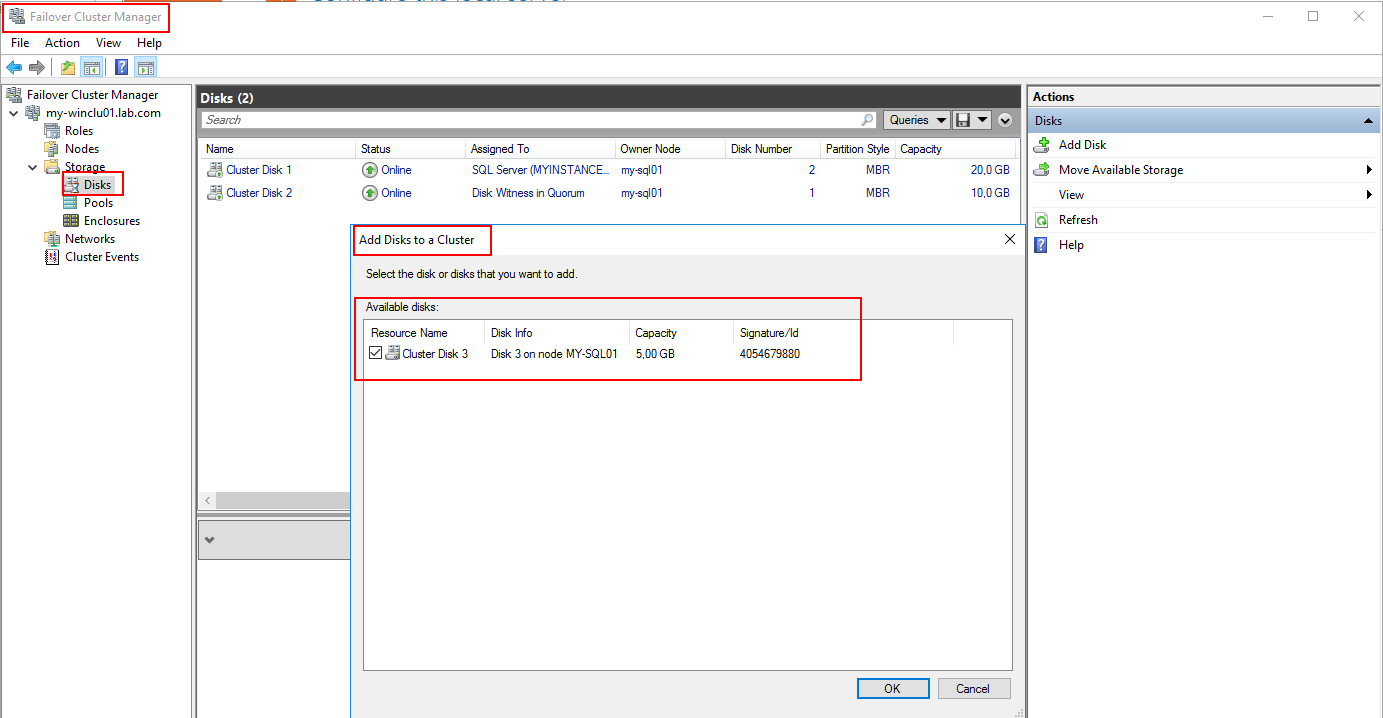Click the horizontal scrollbar left arrow in Disks list
The height and width of the screenshot is (718, 1383).
pos(208,500)
